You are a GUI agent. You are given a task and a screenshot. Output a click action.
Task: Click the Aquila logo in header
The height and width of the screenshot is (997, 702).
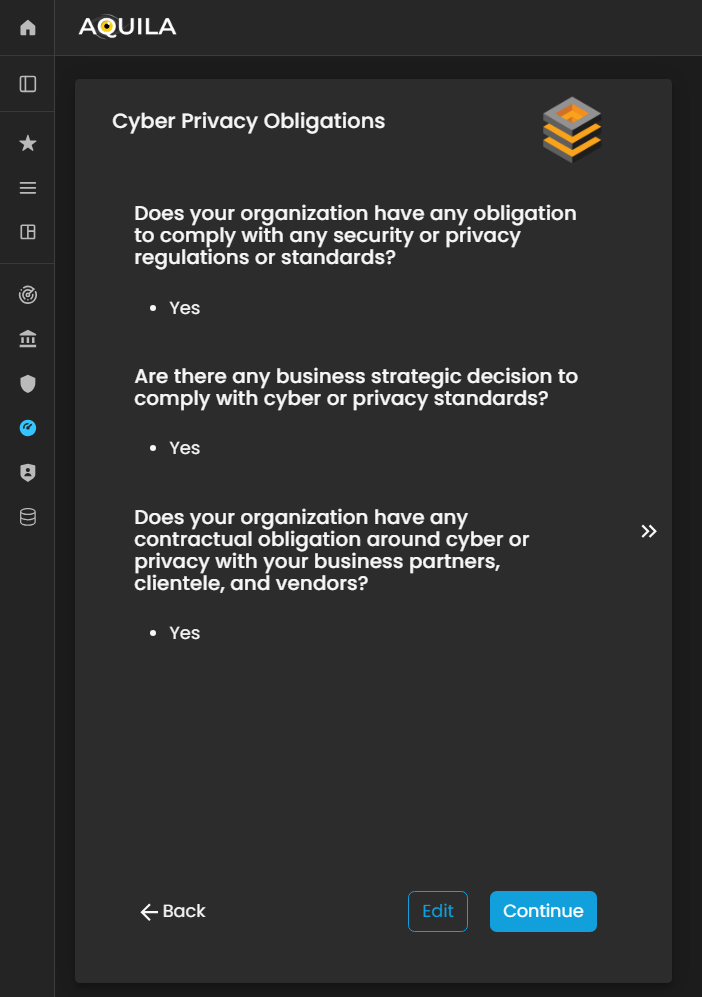(127, 27)
